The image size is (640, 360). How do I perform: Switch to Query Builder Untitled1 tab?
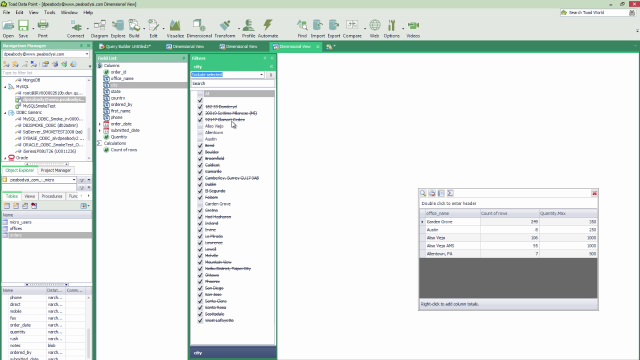[x=125, y=47]
